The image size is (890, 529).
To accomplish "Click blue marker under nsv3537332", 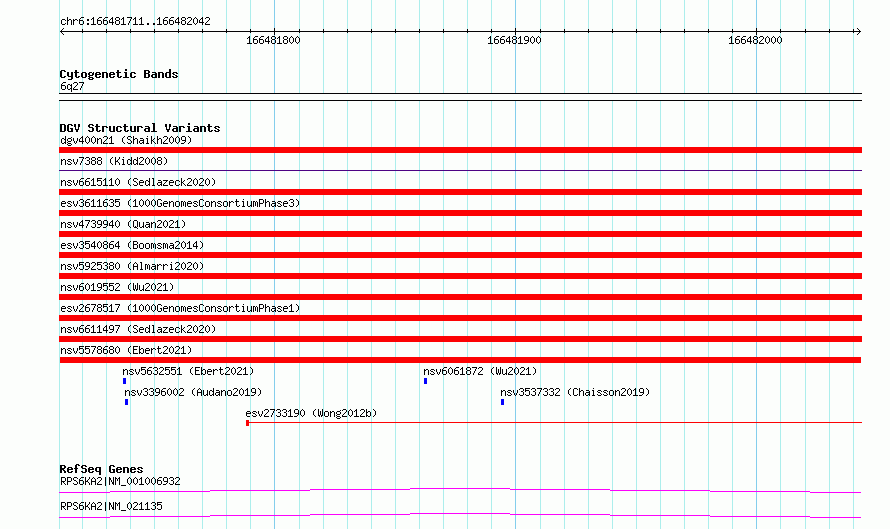I will [502, 402].
